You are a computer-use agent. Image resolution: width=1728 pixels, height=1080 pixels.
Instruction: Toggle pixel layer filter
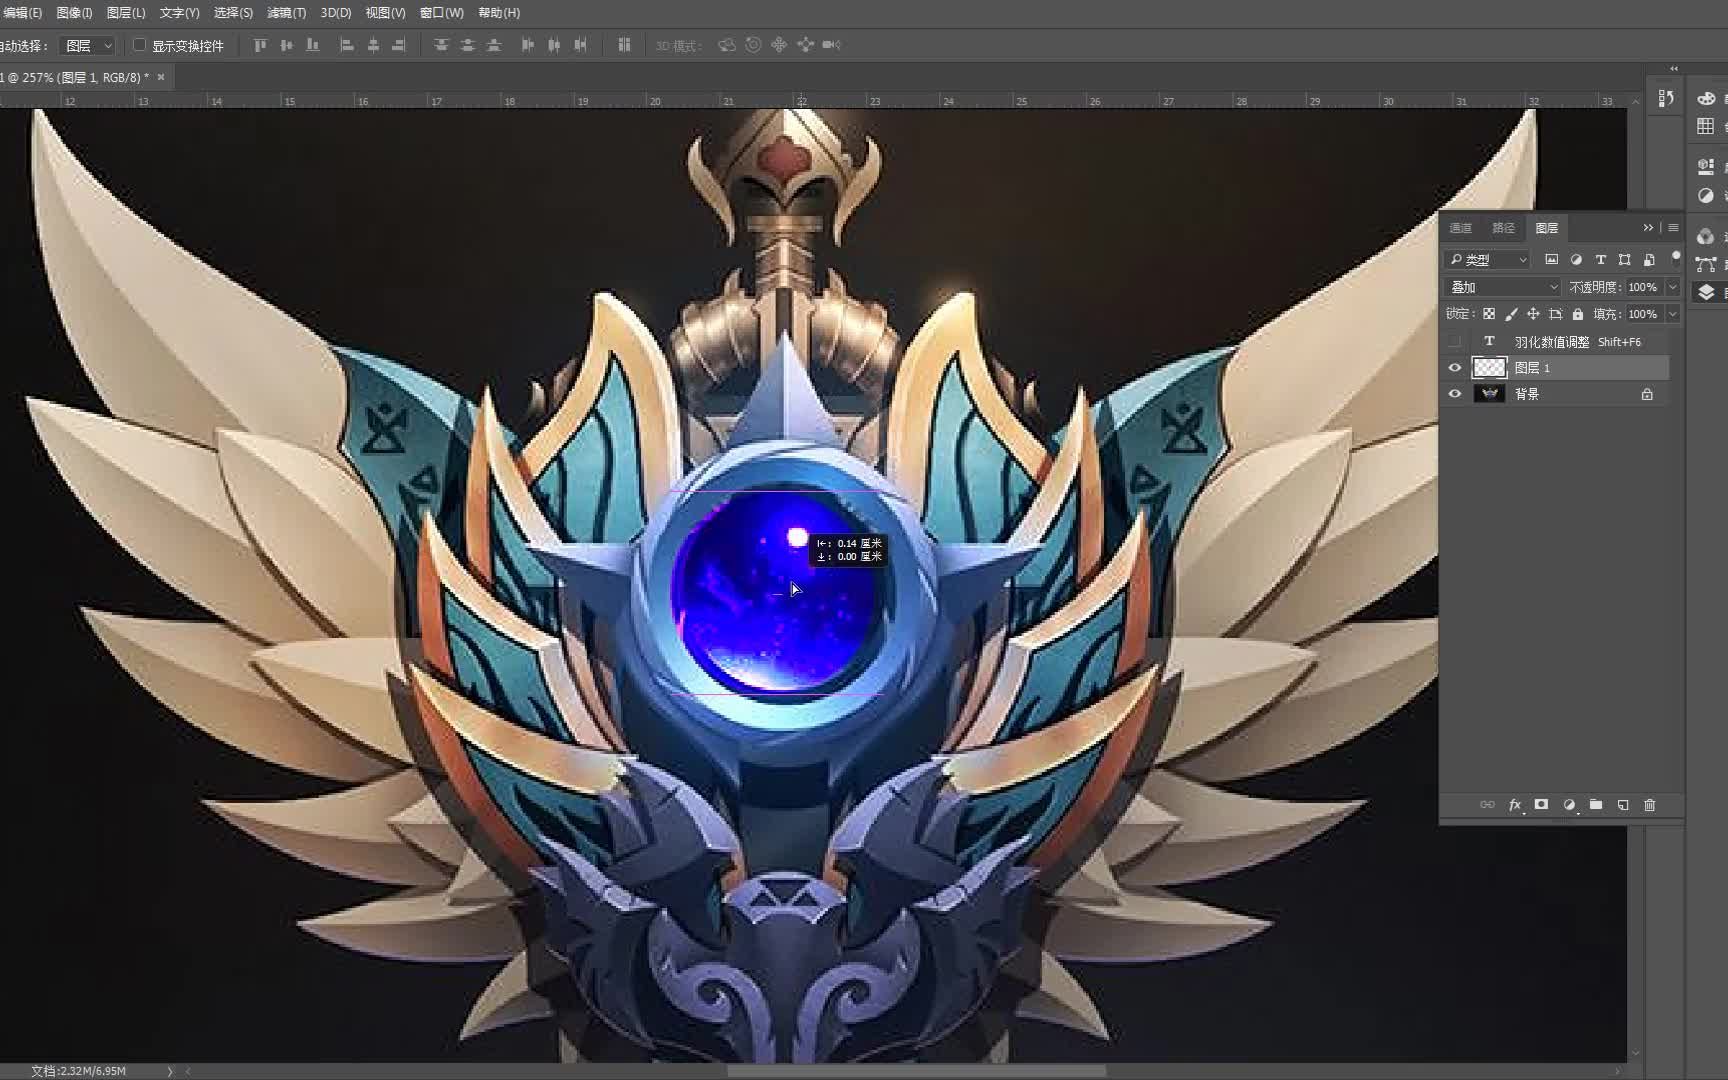(x=1551, y=260)
